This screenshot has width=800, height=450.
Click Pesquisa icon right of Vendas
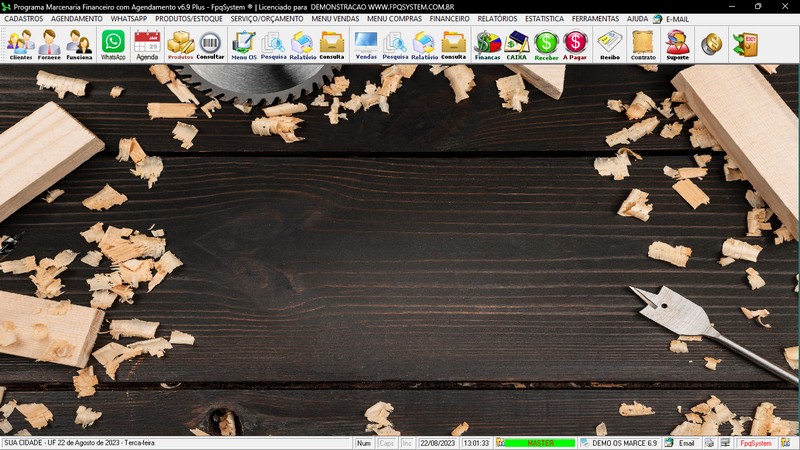click(x=395, y=45)
